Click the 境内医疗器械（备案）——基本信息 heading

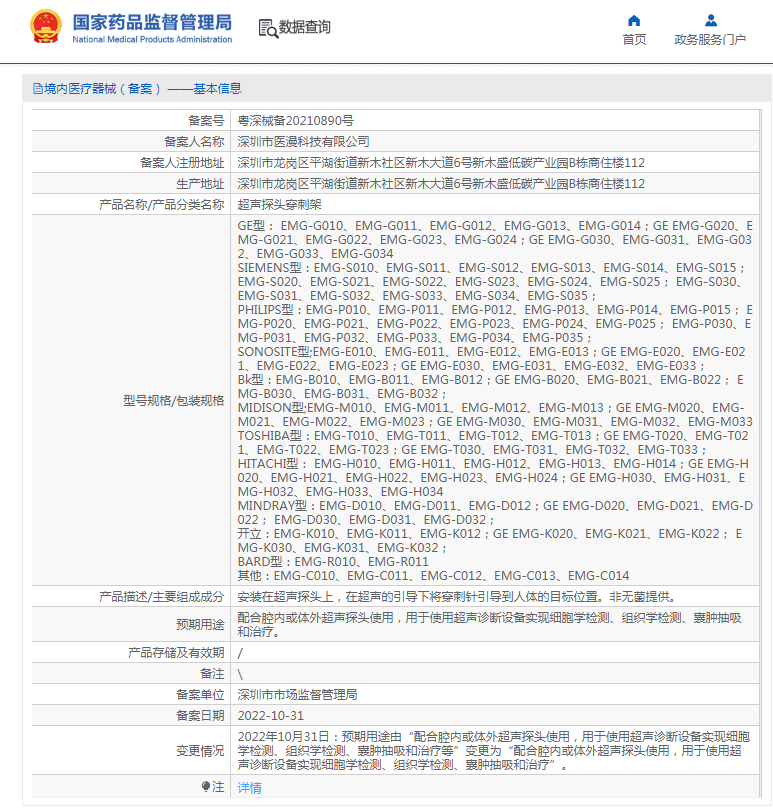tap(143, 89)
